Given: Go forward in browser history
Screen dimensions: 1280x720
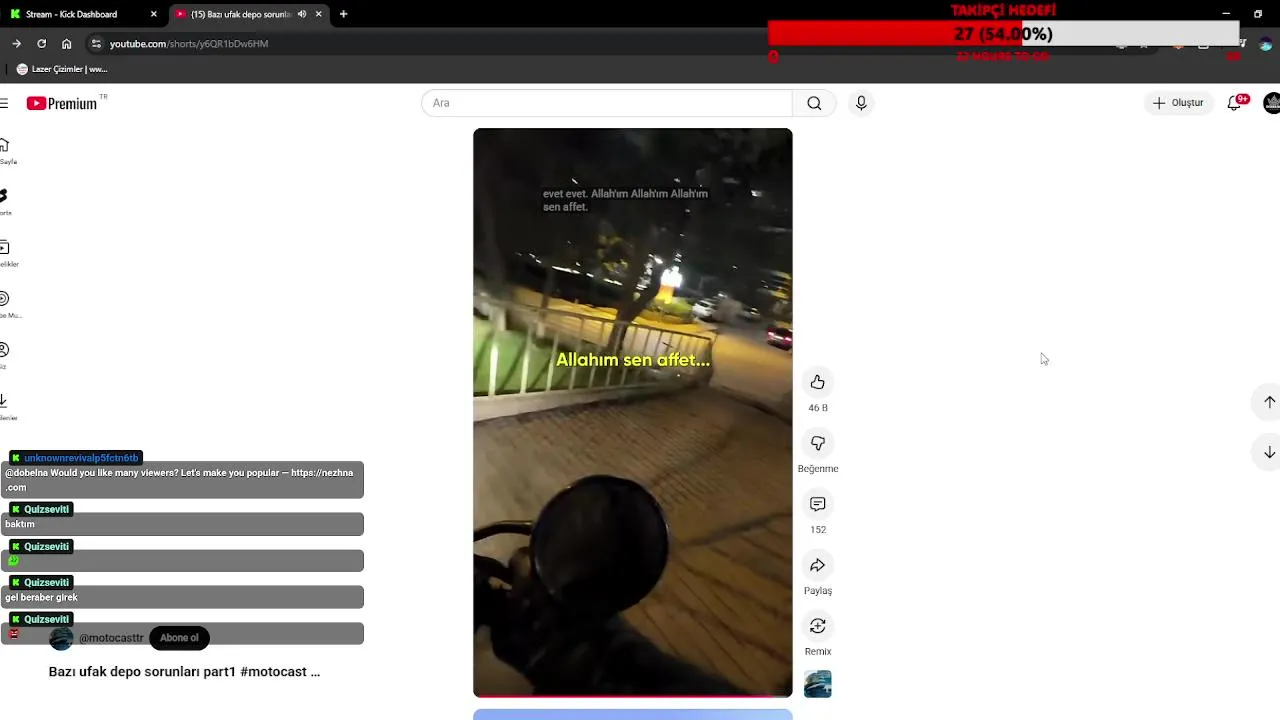Looking at the screenshot, I should coord(16,44).
